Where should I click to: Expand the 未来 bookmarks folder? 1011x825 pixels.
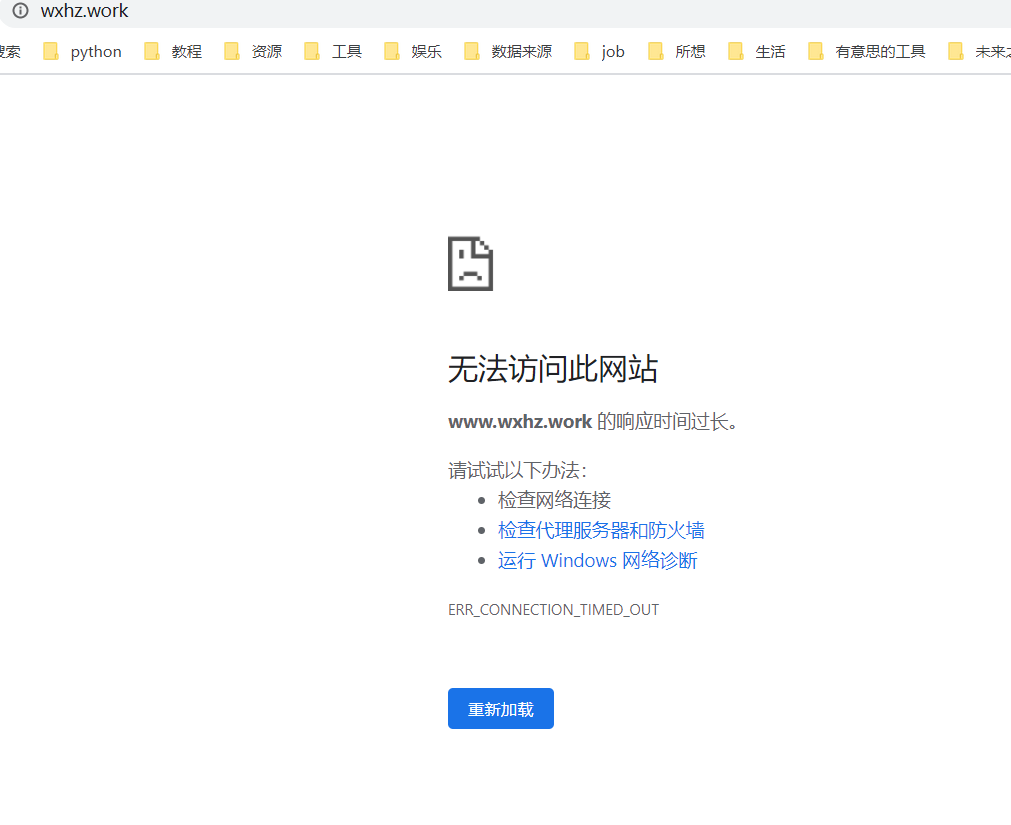coord(985,51)
